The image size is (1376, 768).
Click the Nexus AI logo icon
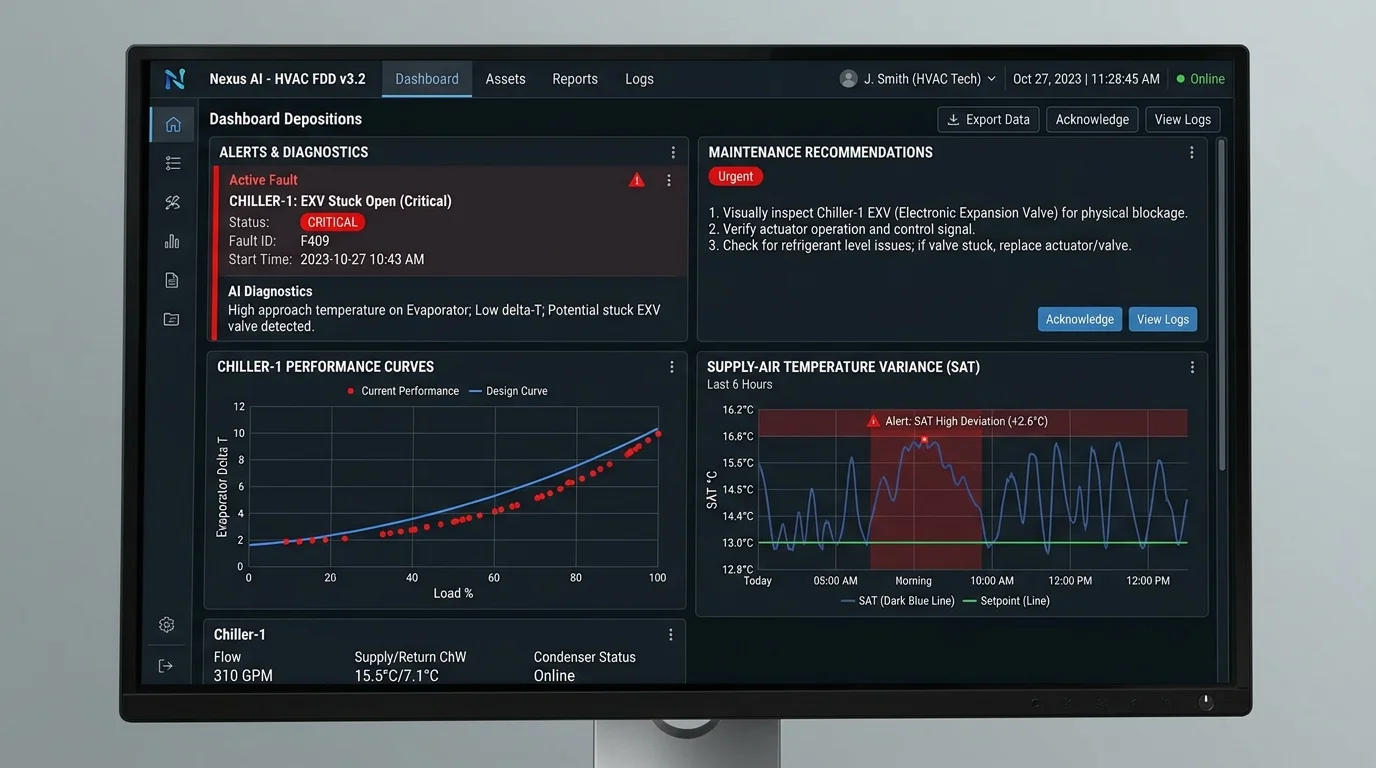pos(175,78)
